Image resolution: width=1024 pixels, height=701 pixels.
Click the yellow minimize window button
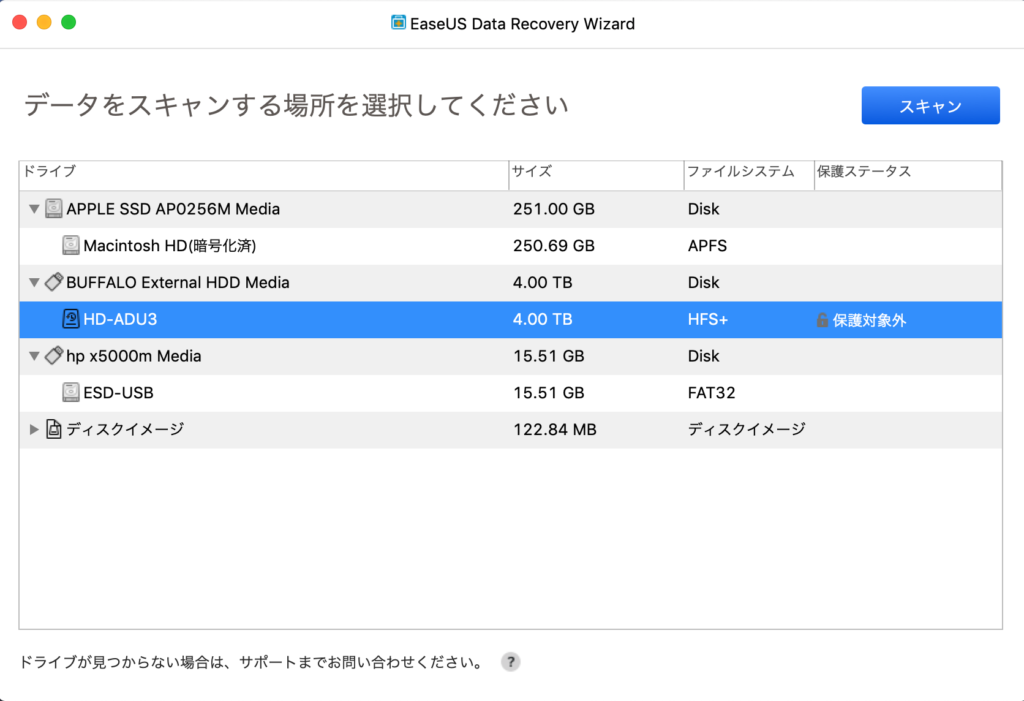(x=44, y=22)
